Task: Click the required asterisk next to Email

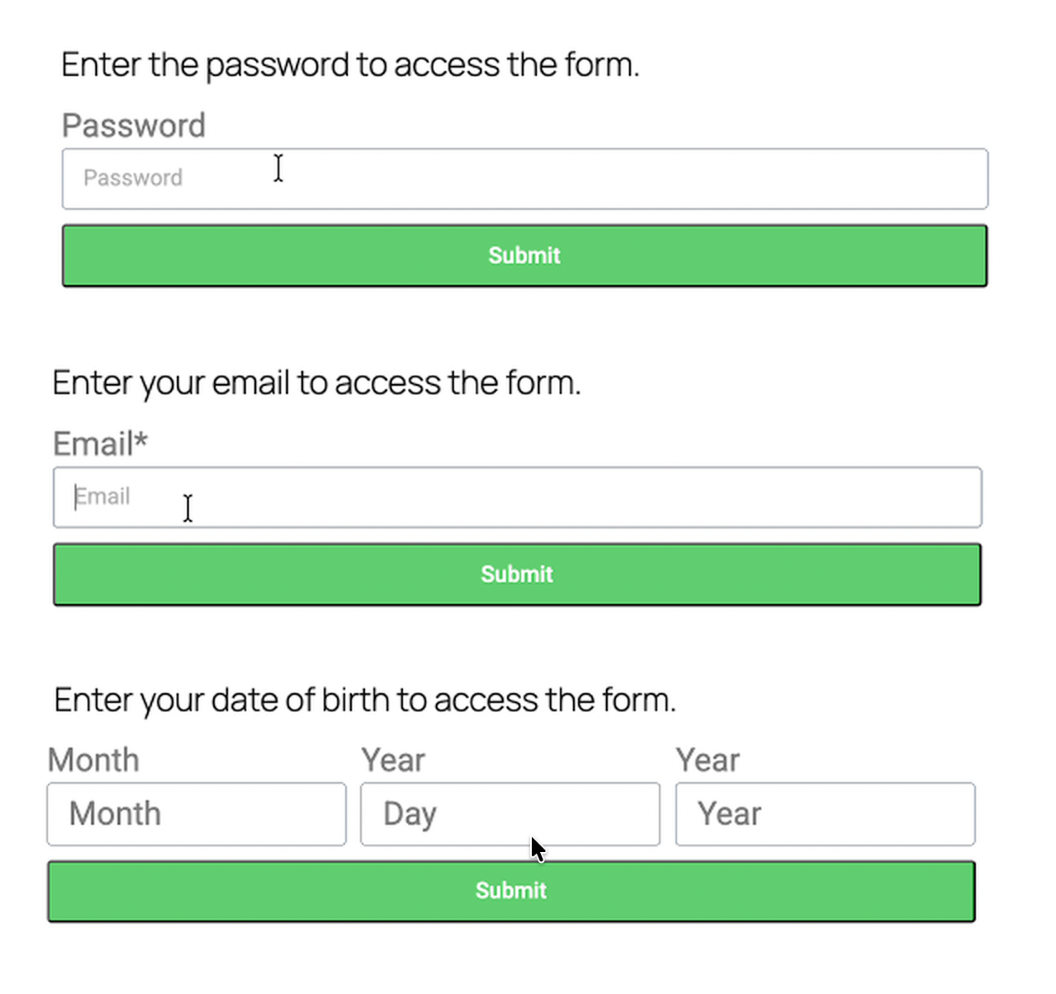Action: click(x=141, y=440)
